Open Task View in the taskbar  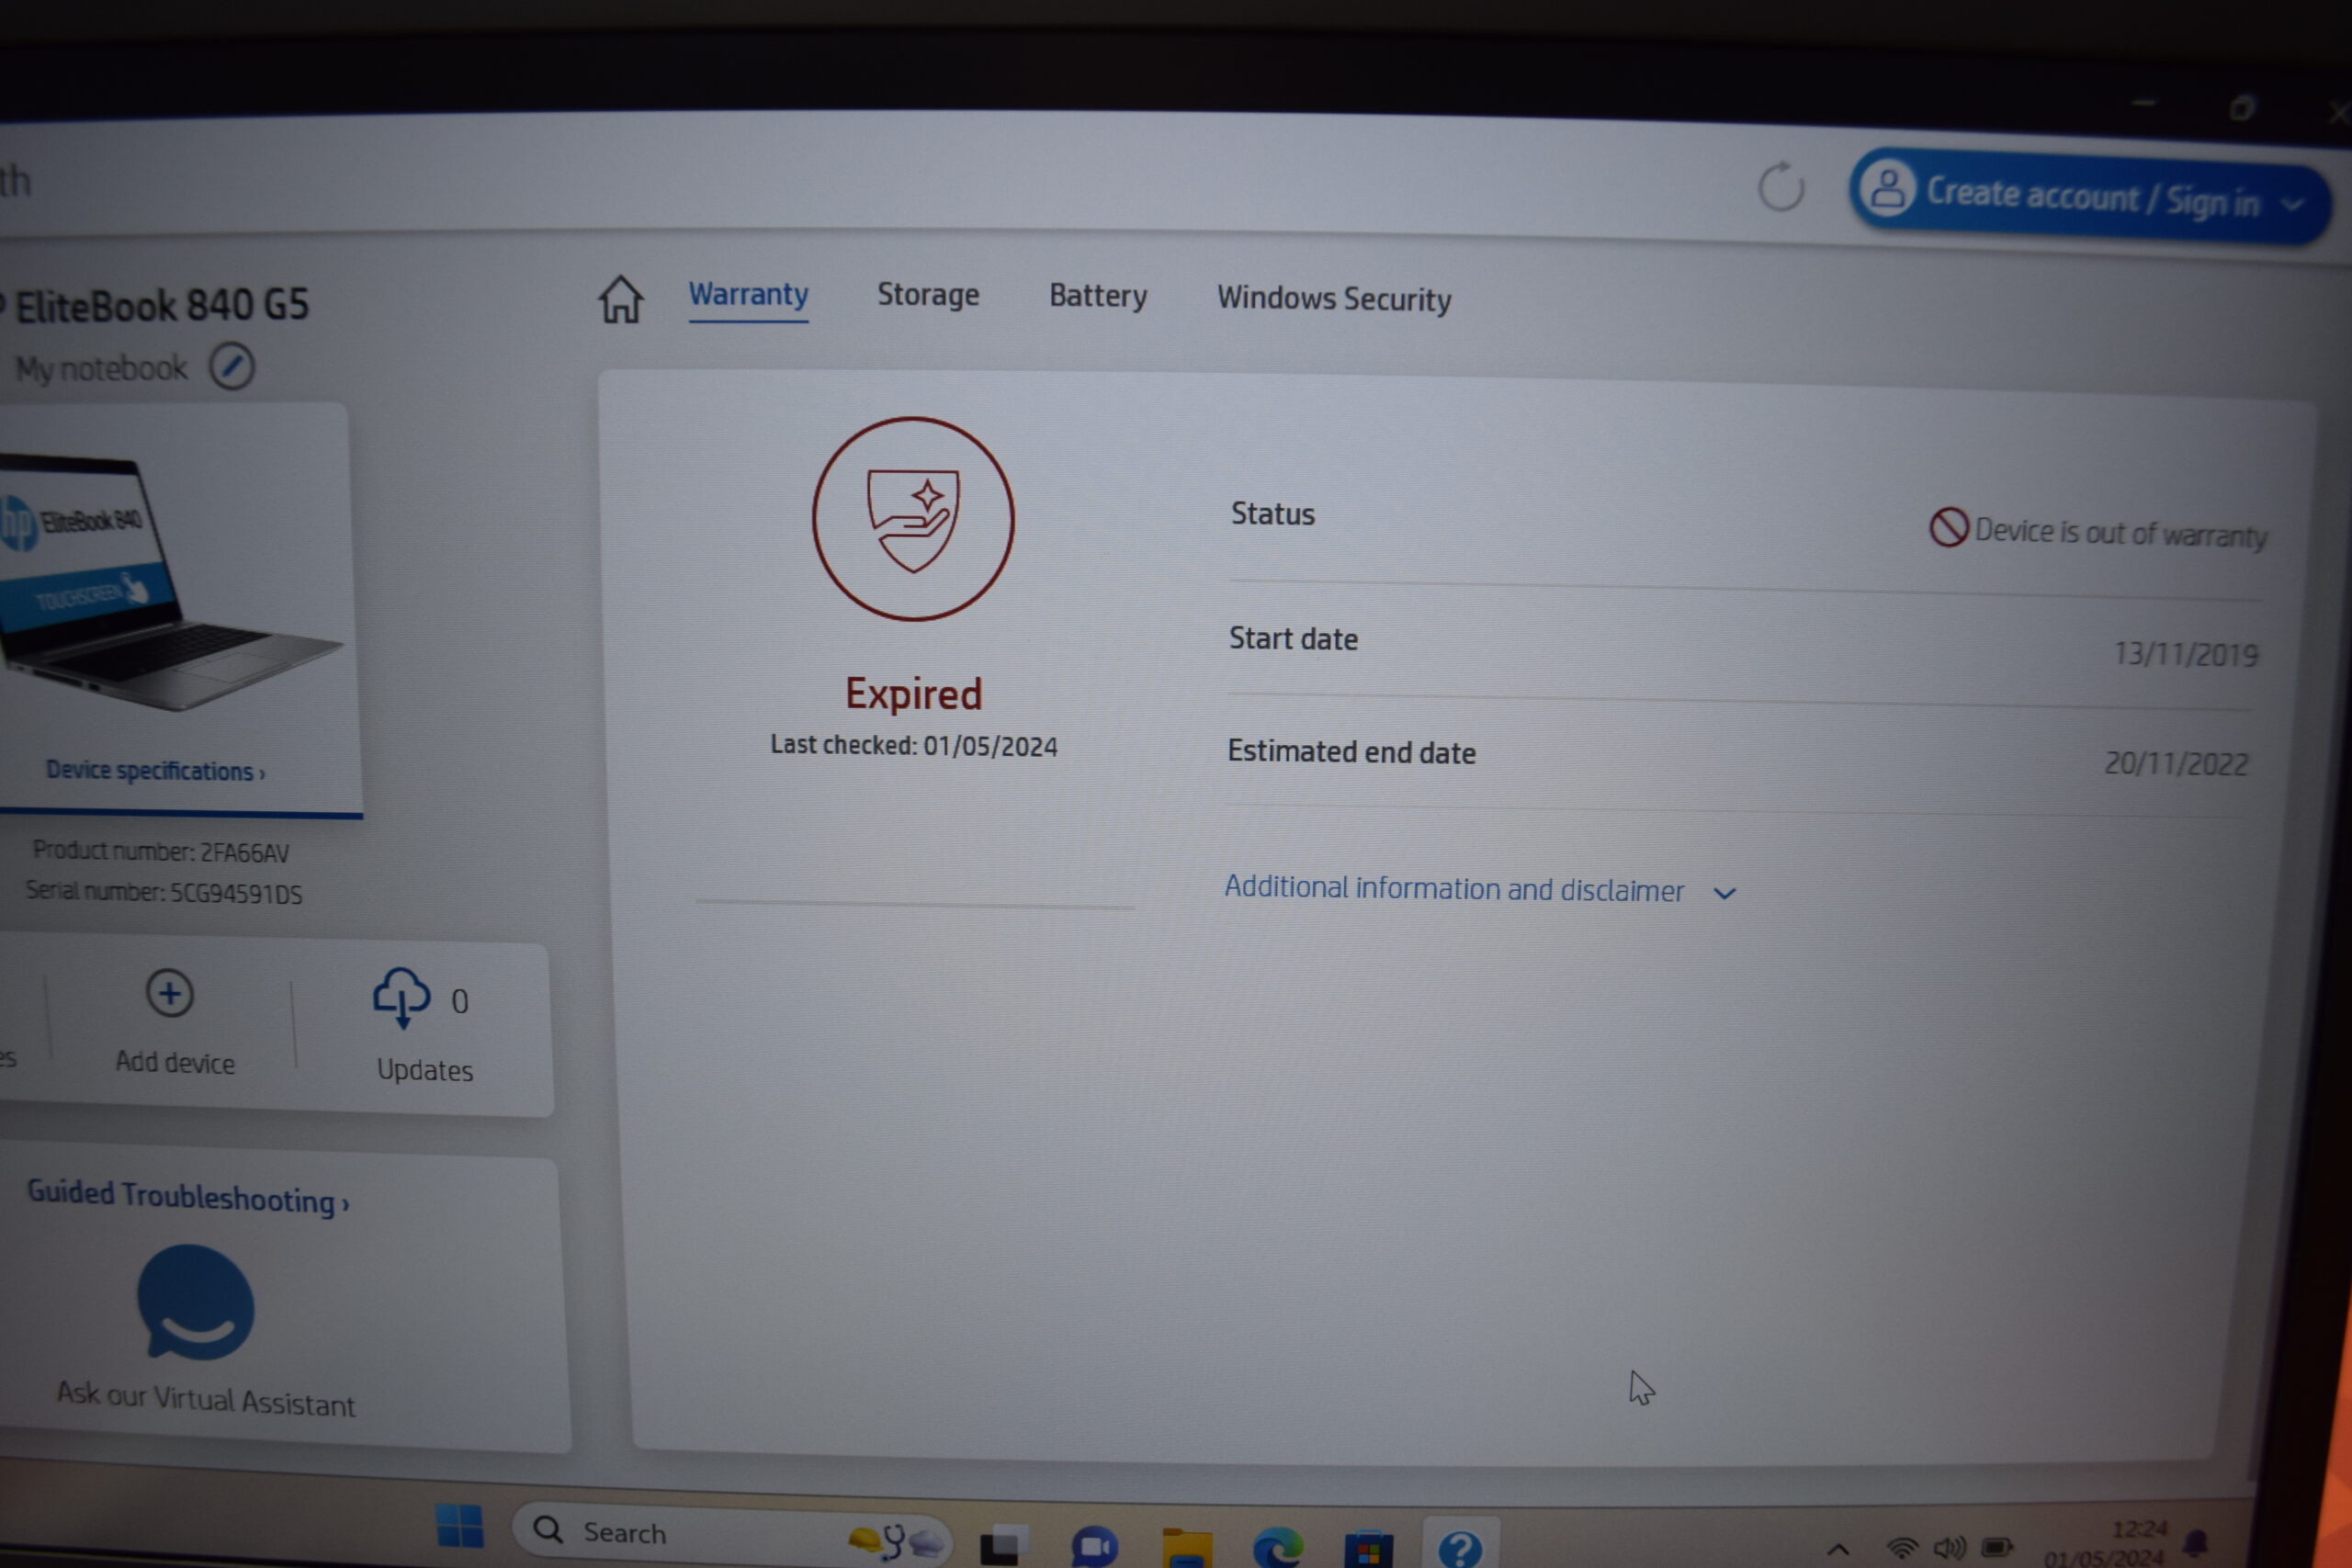coord(1003,1544)
